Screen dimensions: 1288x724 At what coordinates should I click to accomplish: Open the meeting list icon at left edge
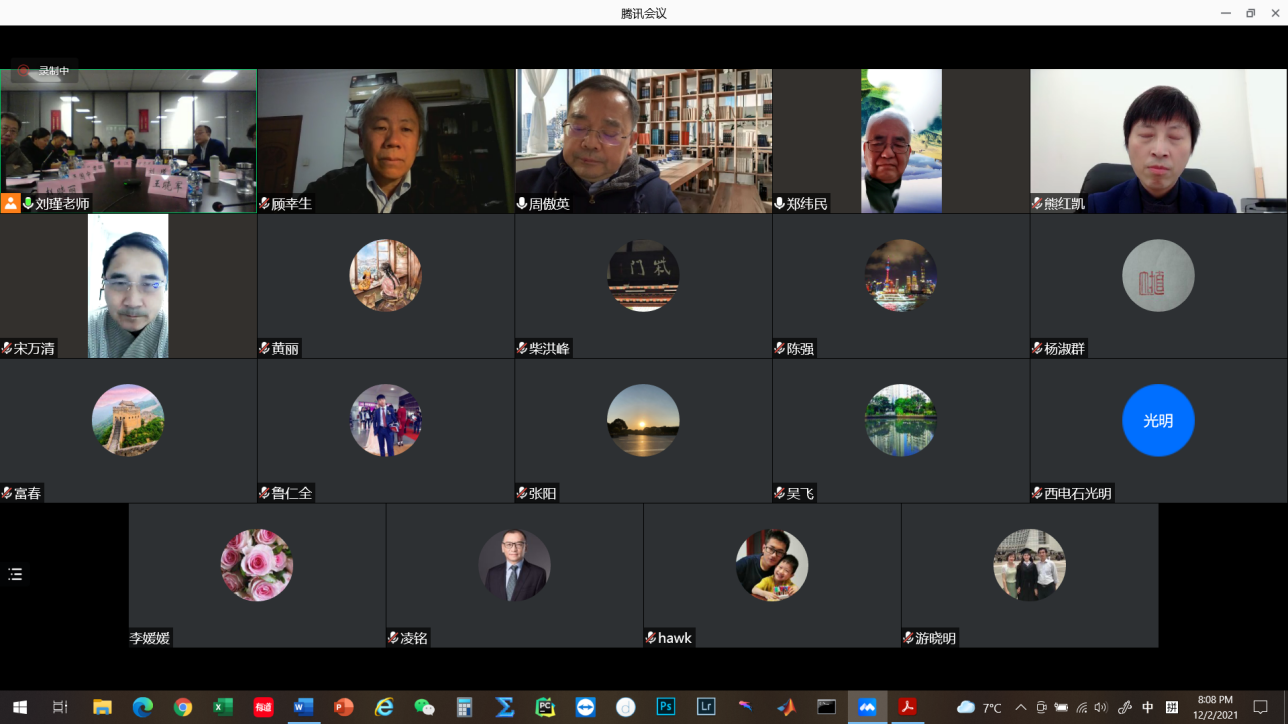(x=15, y=574)
